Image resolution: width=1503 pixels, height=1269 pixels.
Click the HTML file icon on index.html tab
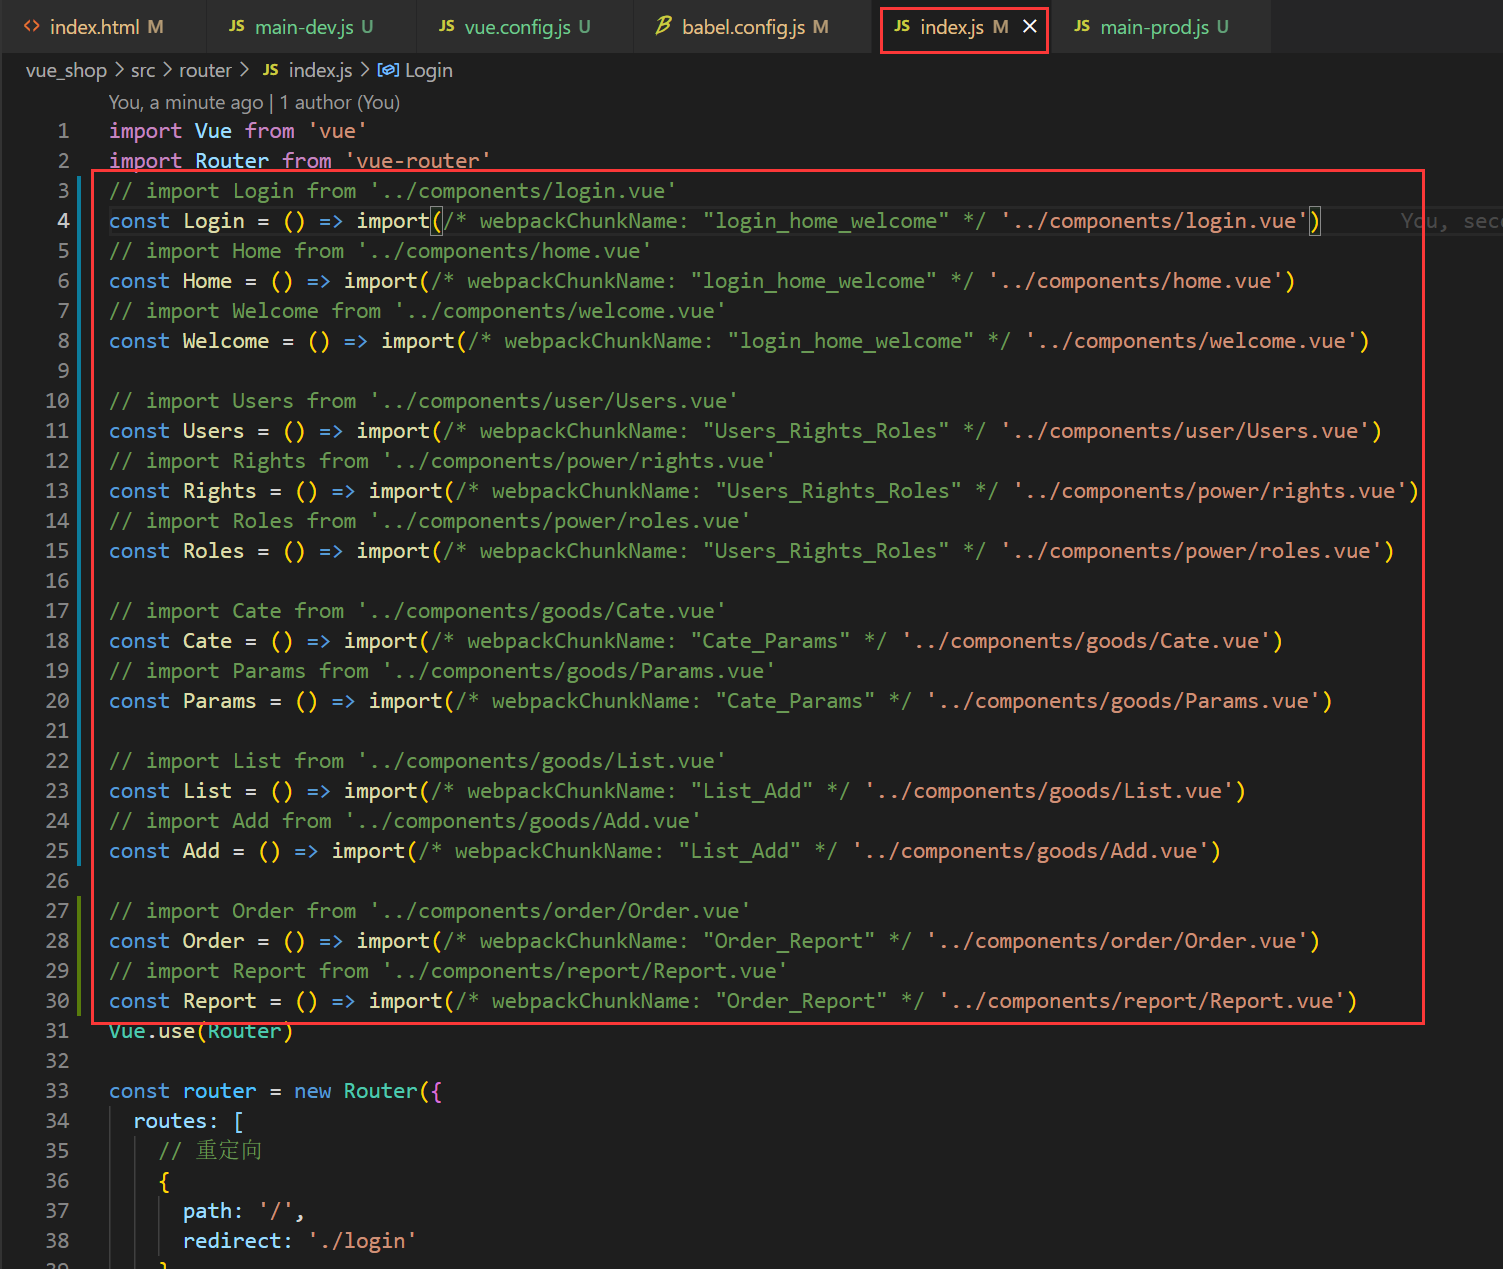(x=32, y=27)
